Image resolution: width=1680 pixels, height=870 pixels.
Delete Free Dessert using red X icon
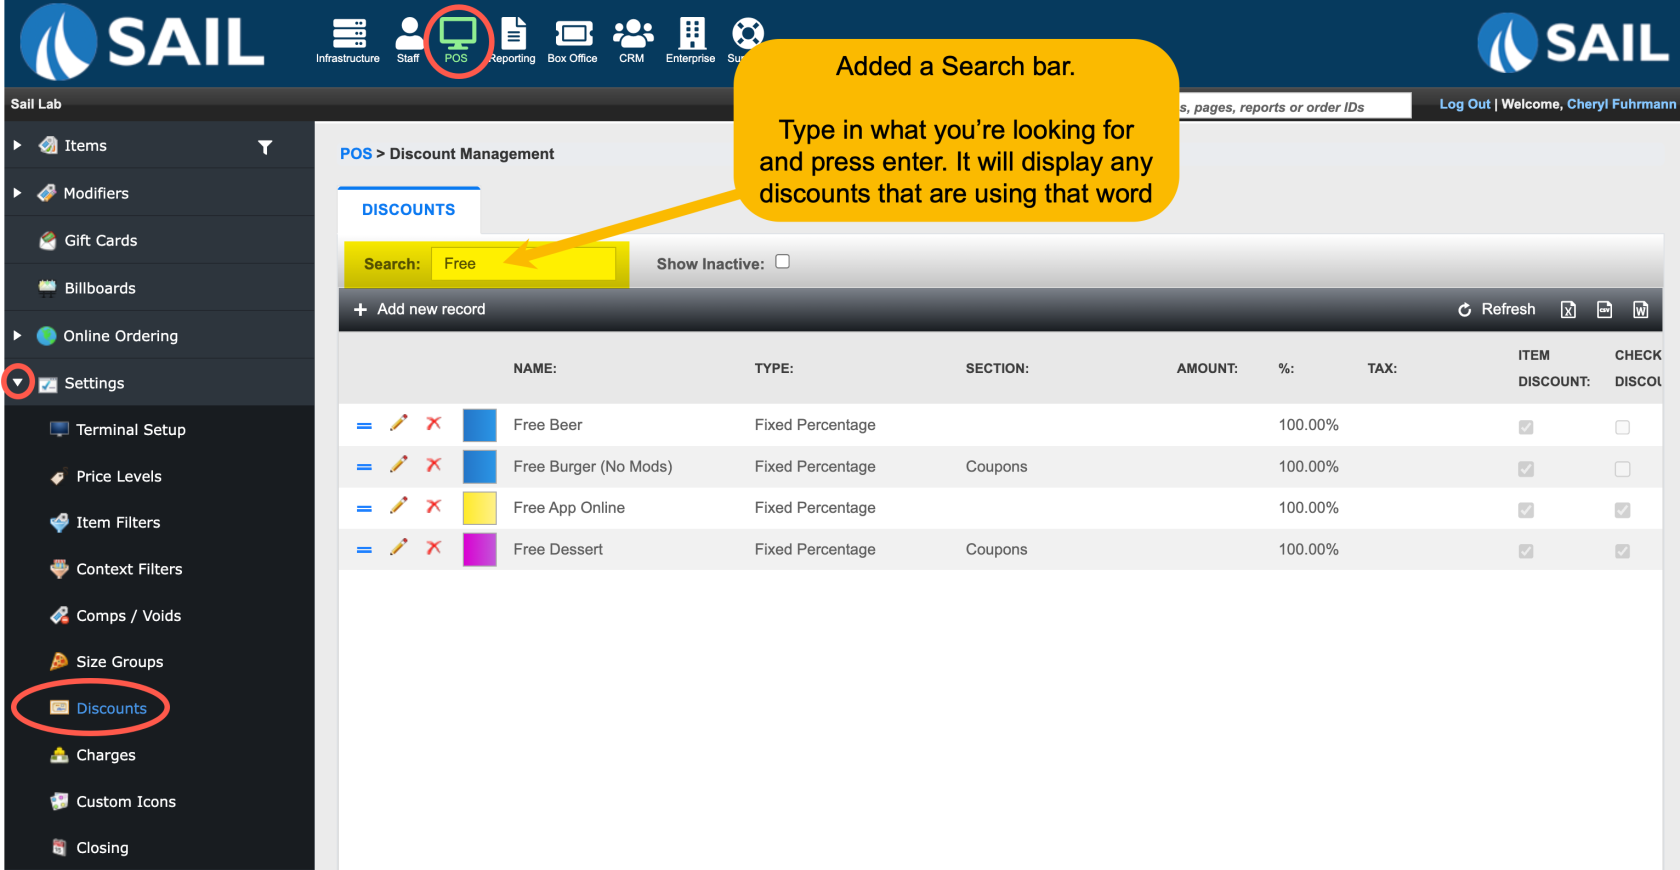coord(434,548)
